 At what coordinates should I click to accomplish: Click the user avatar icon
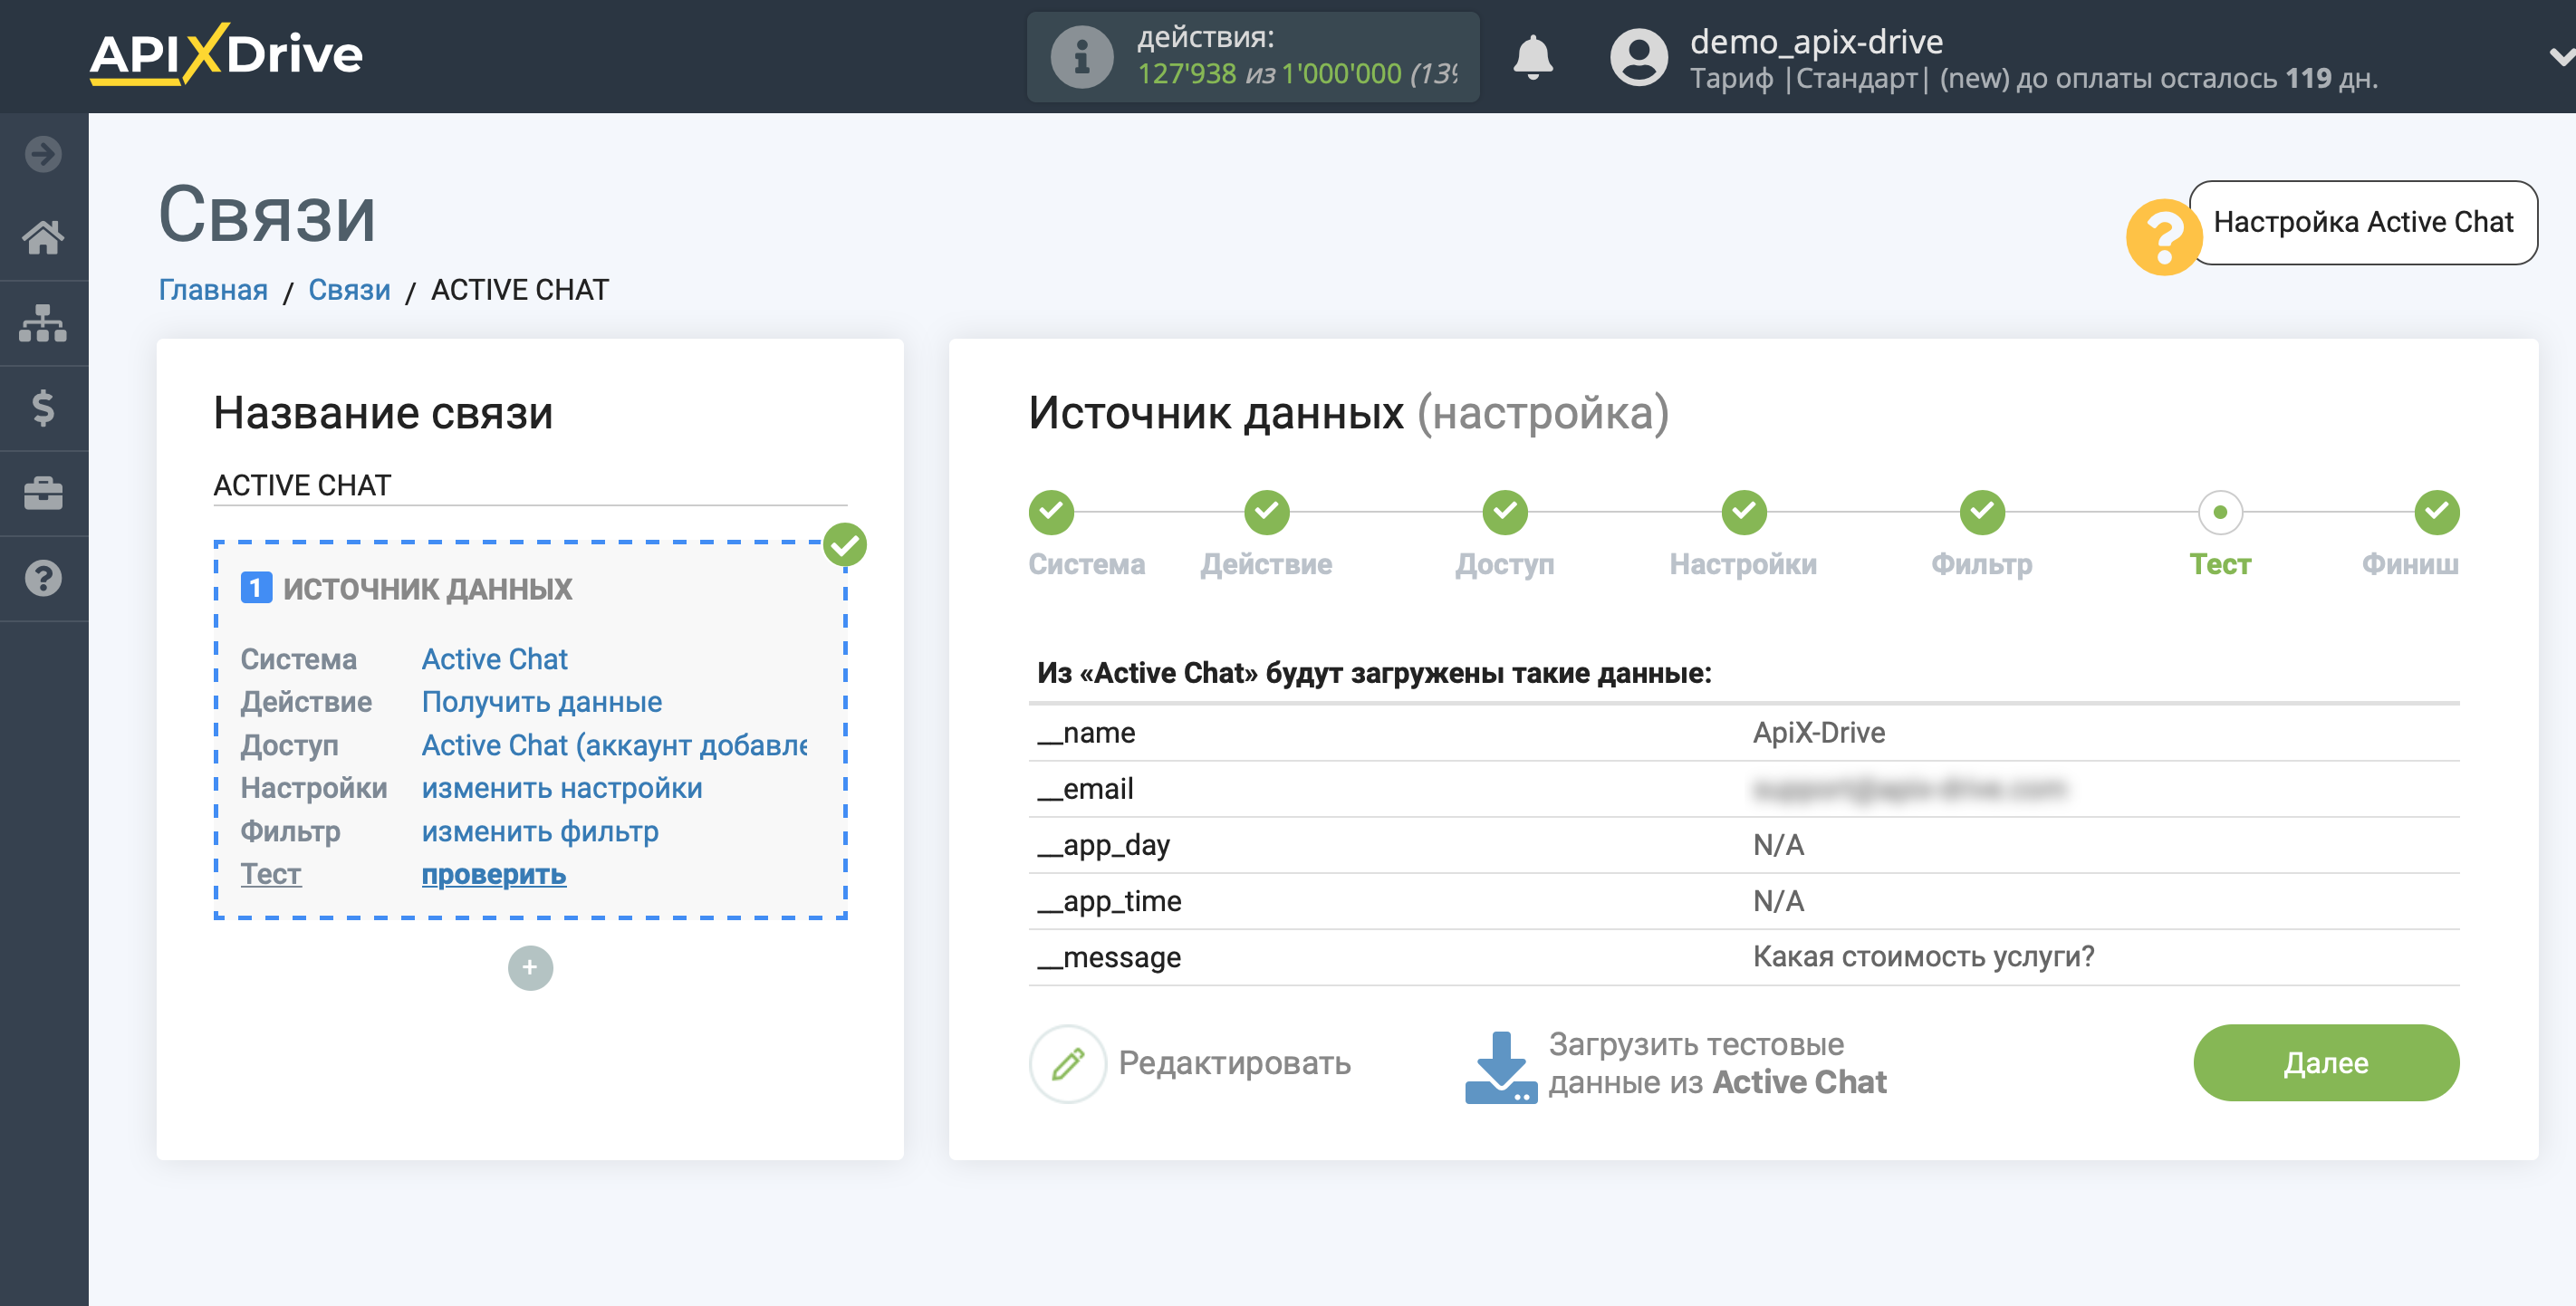tap(1638, 57)
